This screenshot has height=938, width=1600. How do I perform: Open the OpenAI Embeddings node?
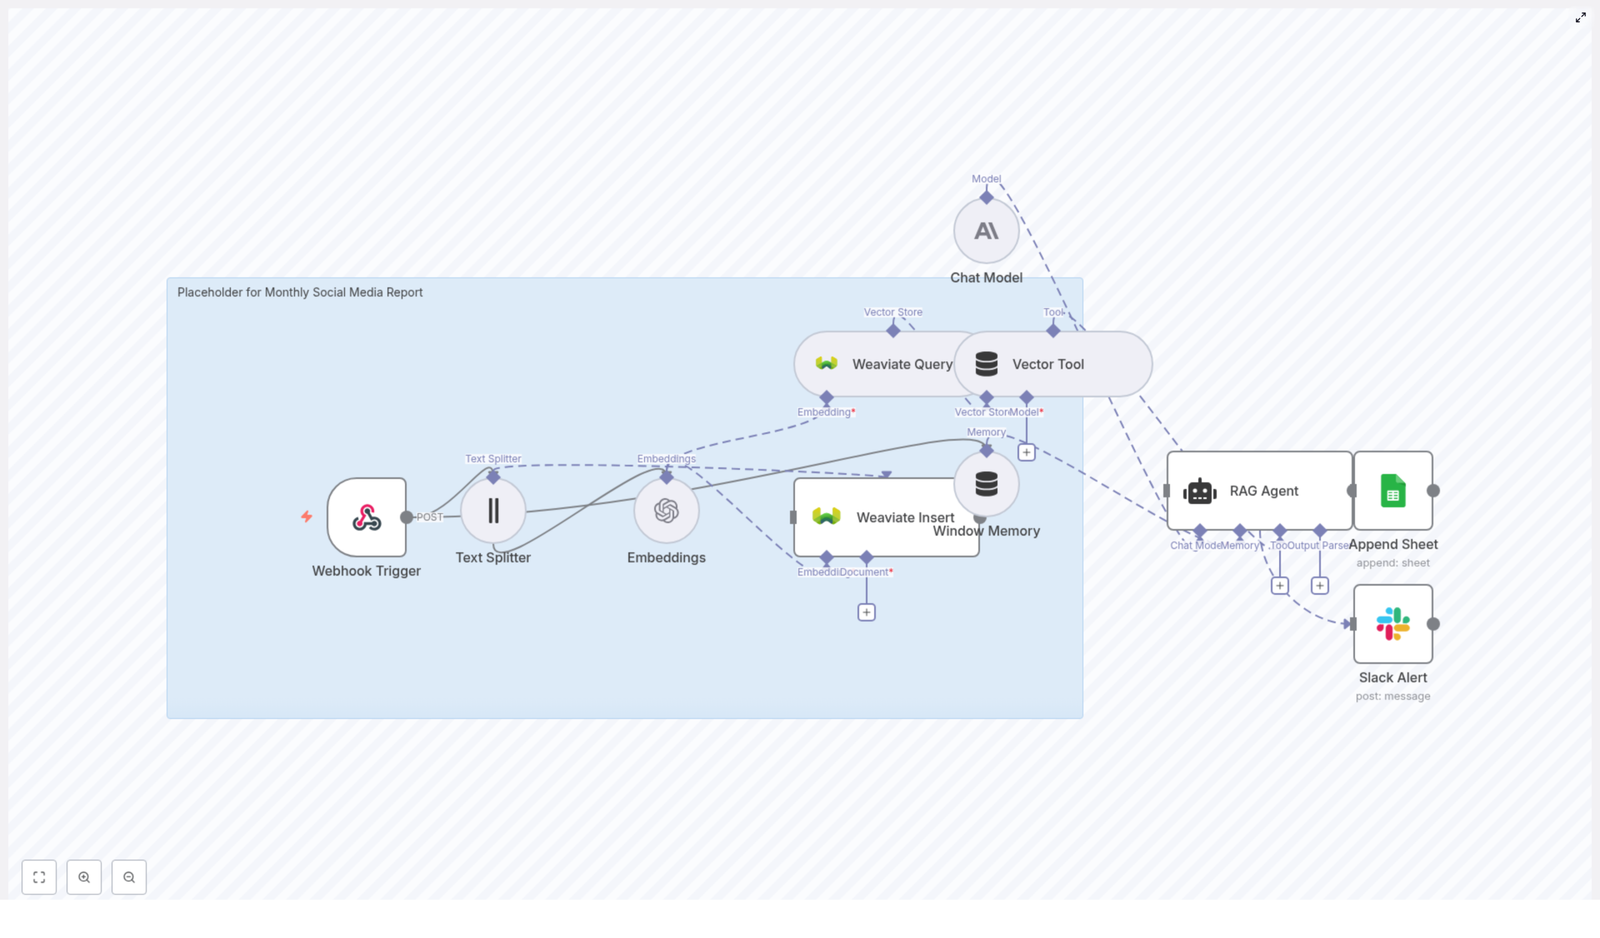[x=666, y=510]
